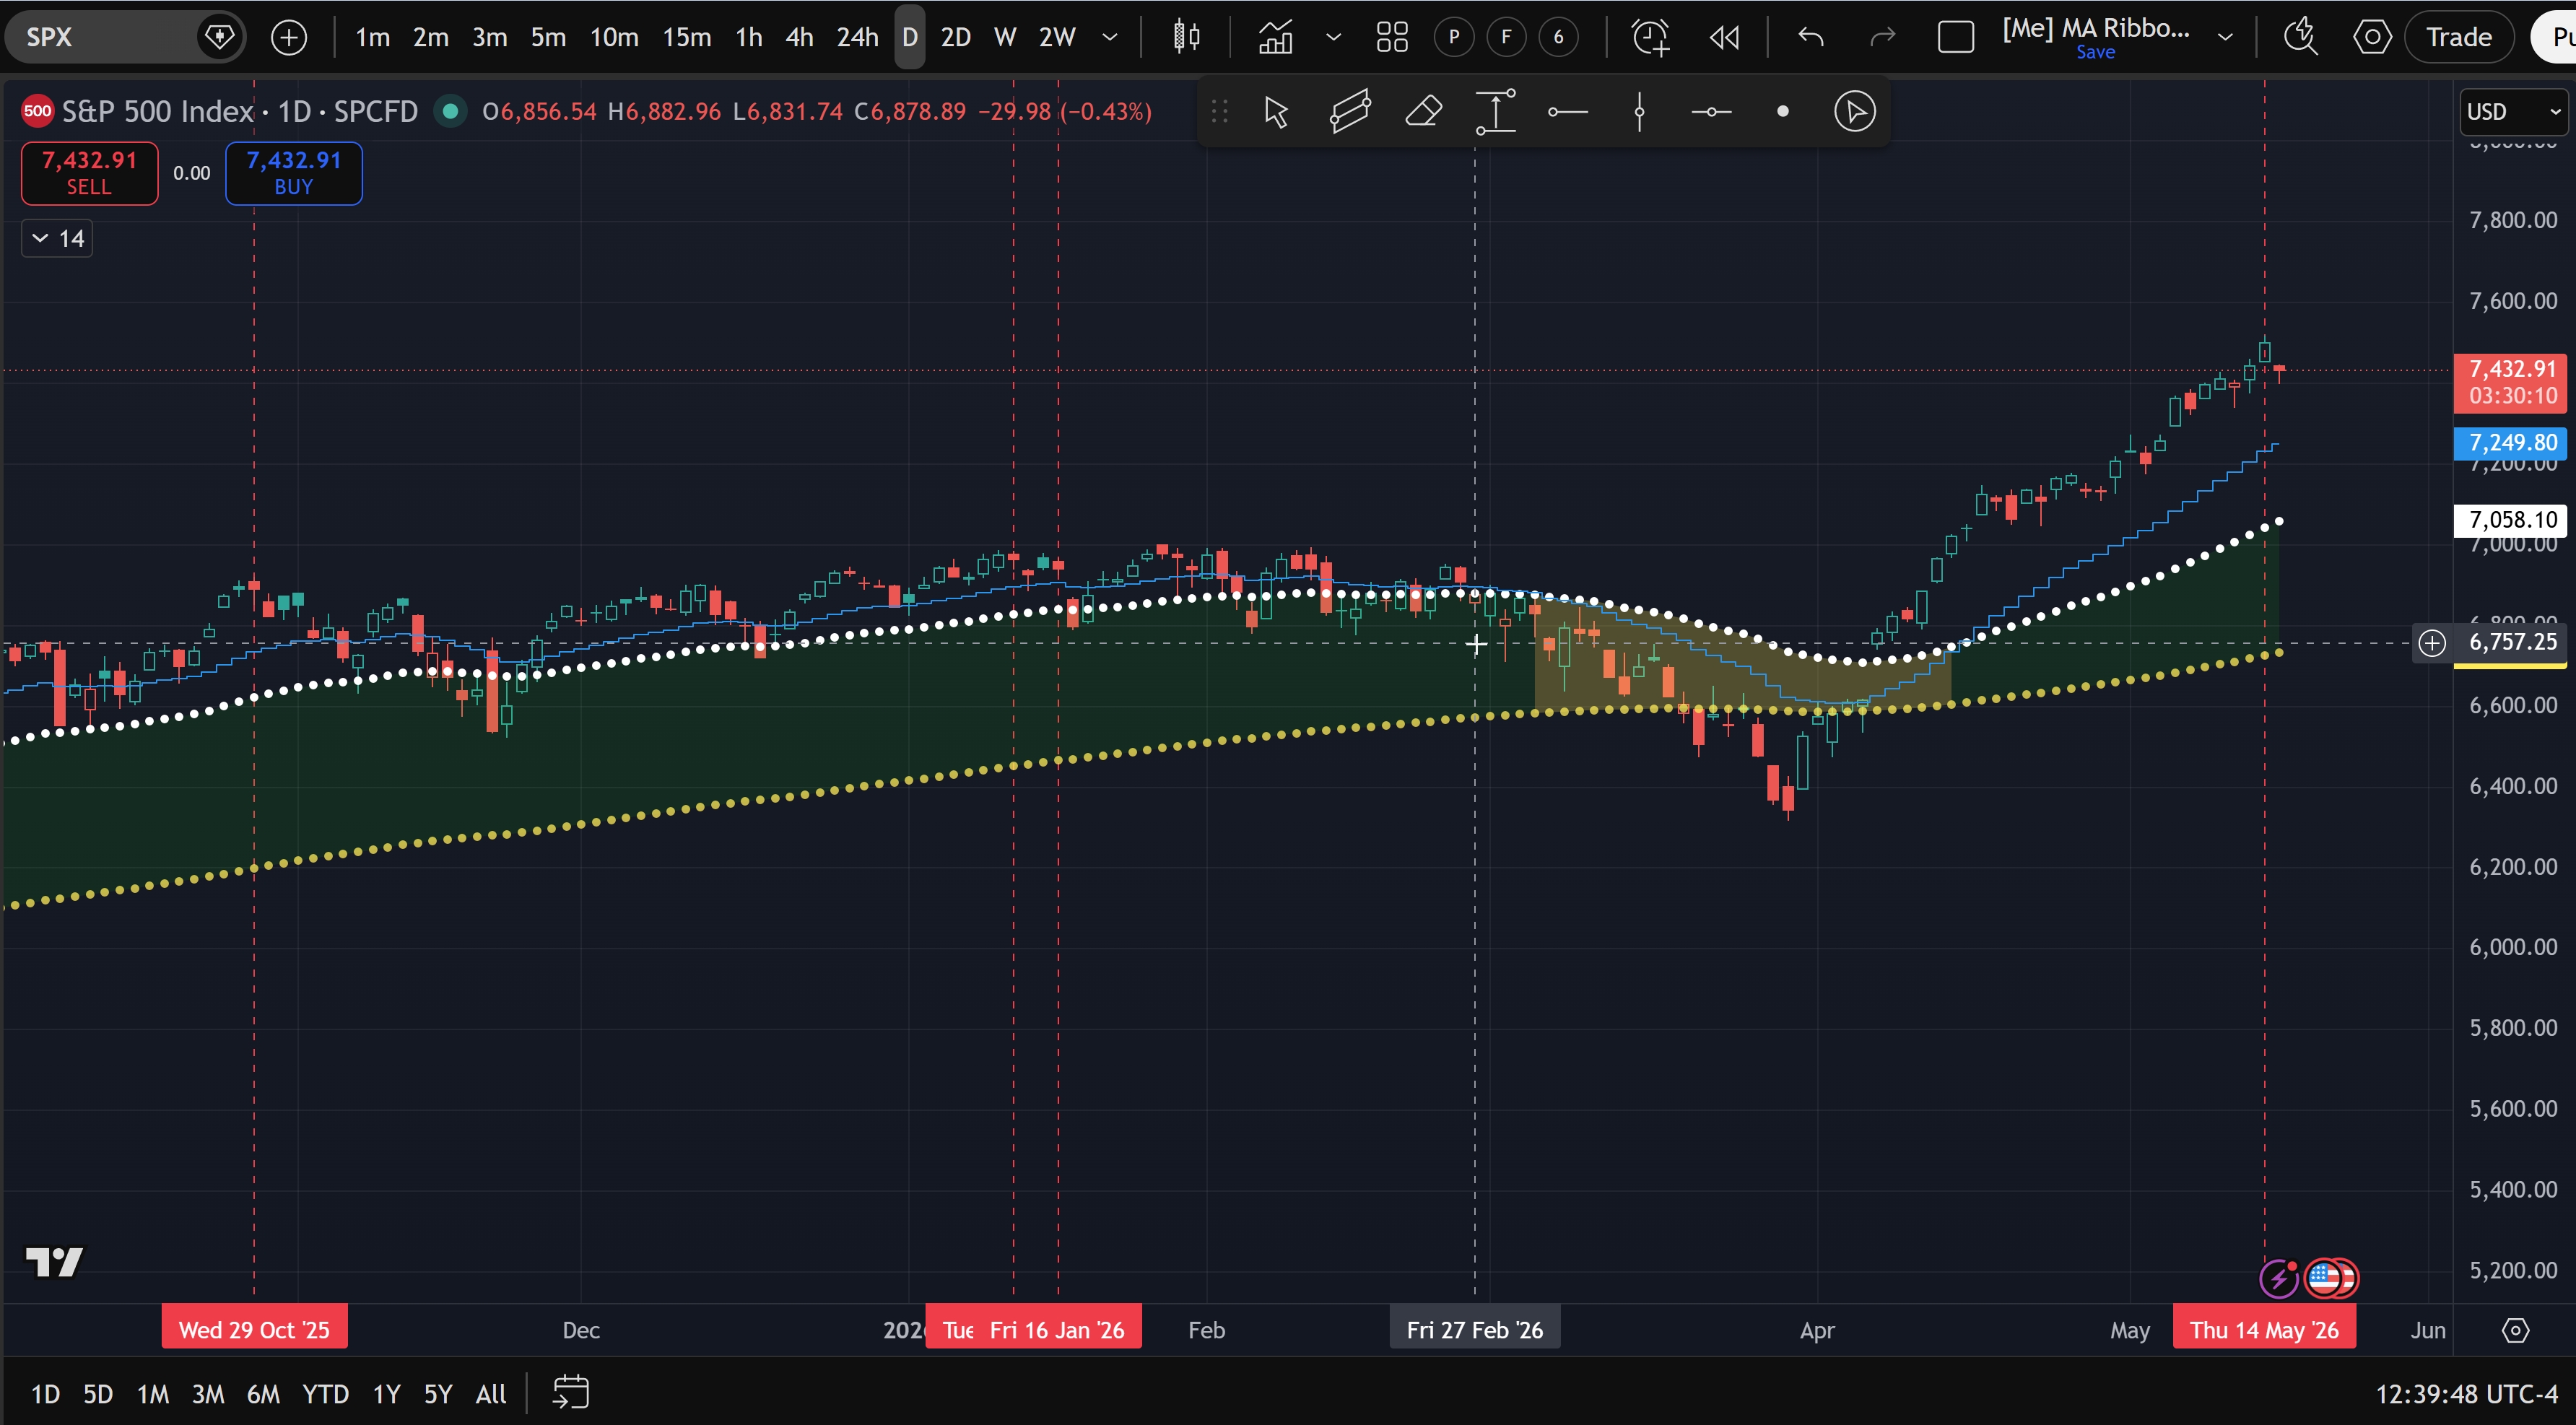Start bar replay with the rewind icon

coord(1724,38)
